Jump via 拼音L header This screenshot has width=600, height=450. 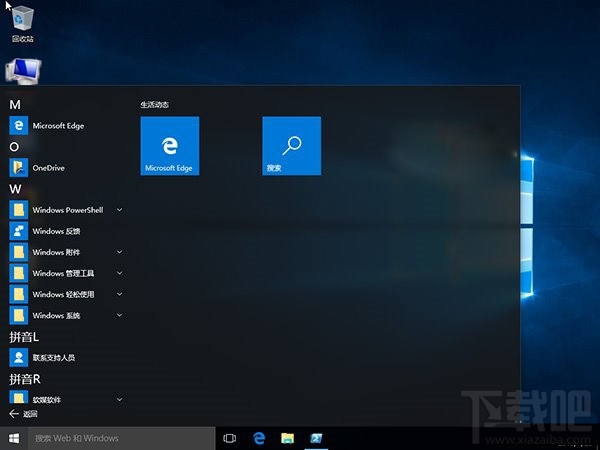[x=24, y=337]
